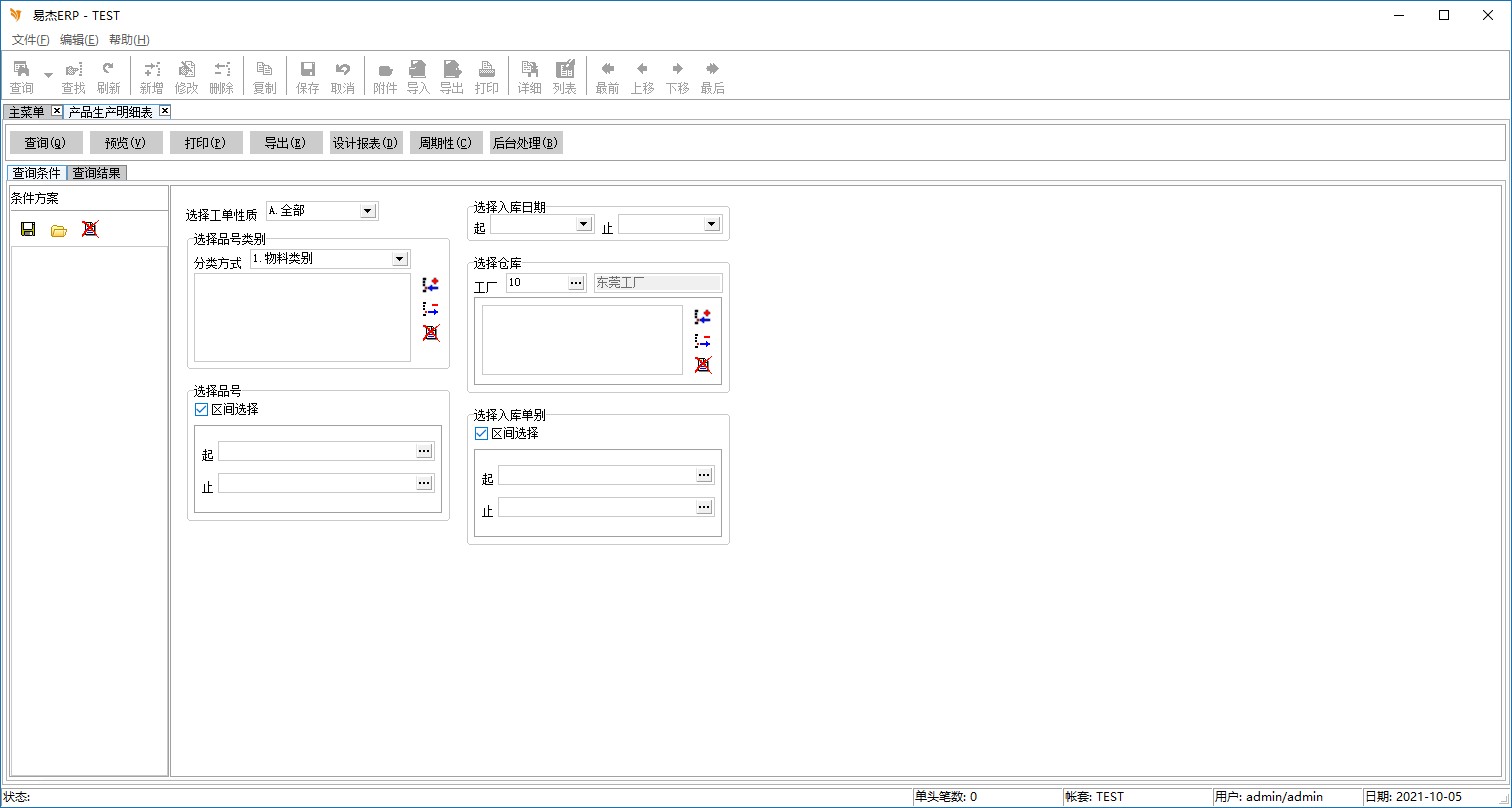Open the 工厂 lookup ellipsis button
Screen dimensions: 1512x808
click(576, 283)
